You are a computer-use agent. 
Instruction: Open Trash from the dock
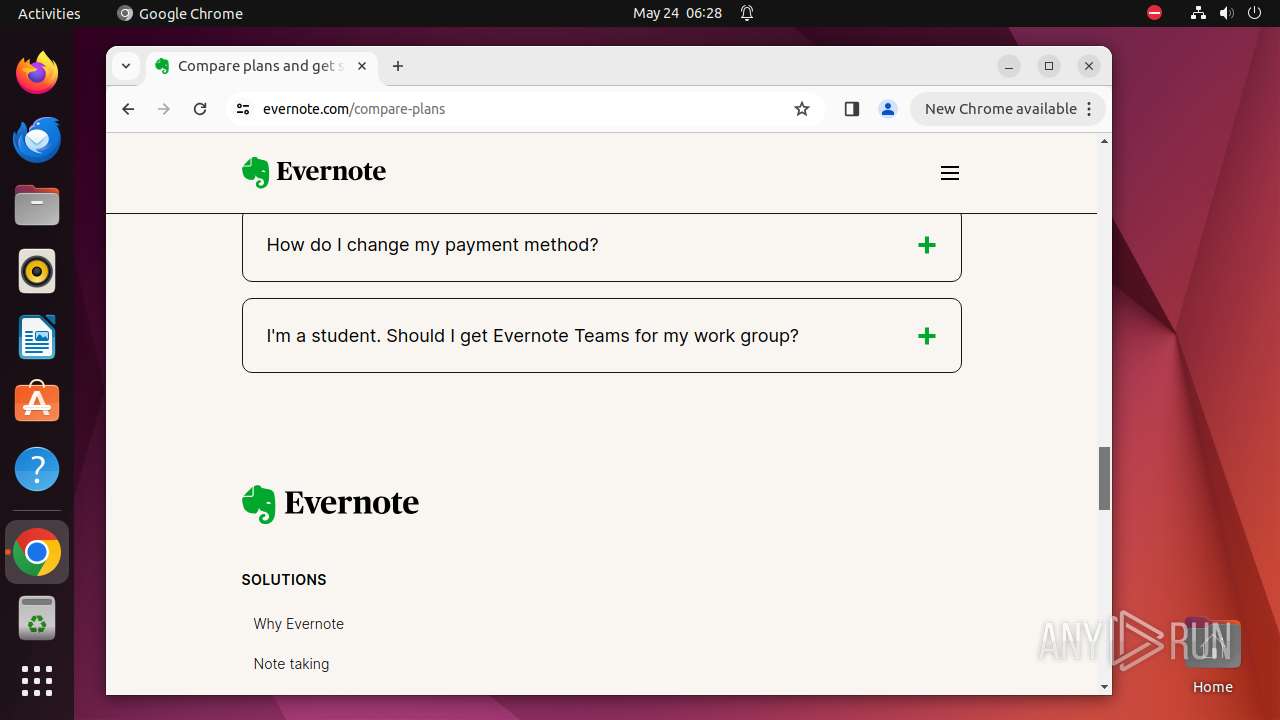[37, 618]
